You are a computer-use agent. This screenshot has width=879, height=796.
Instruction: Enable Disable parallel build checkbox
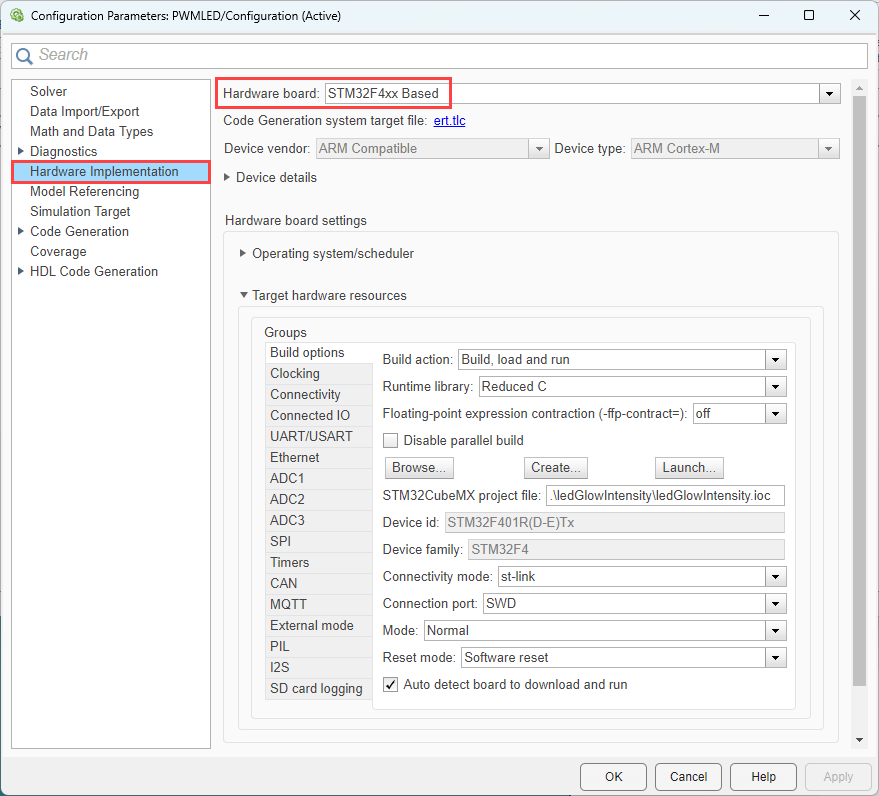click(x=391, y=441)
